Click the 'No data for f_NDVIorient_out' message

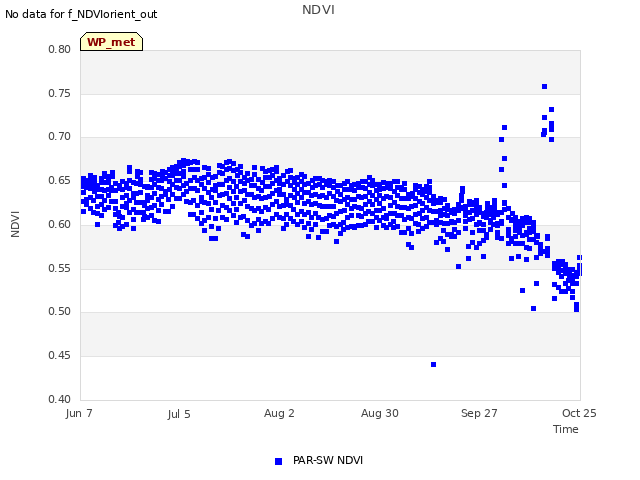pyautogui.click(x=81, y=14)
